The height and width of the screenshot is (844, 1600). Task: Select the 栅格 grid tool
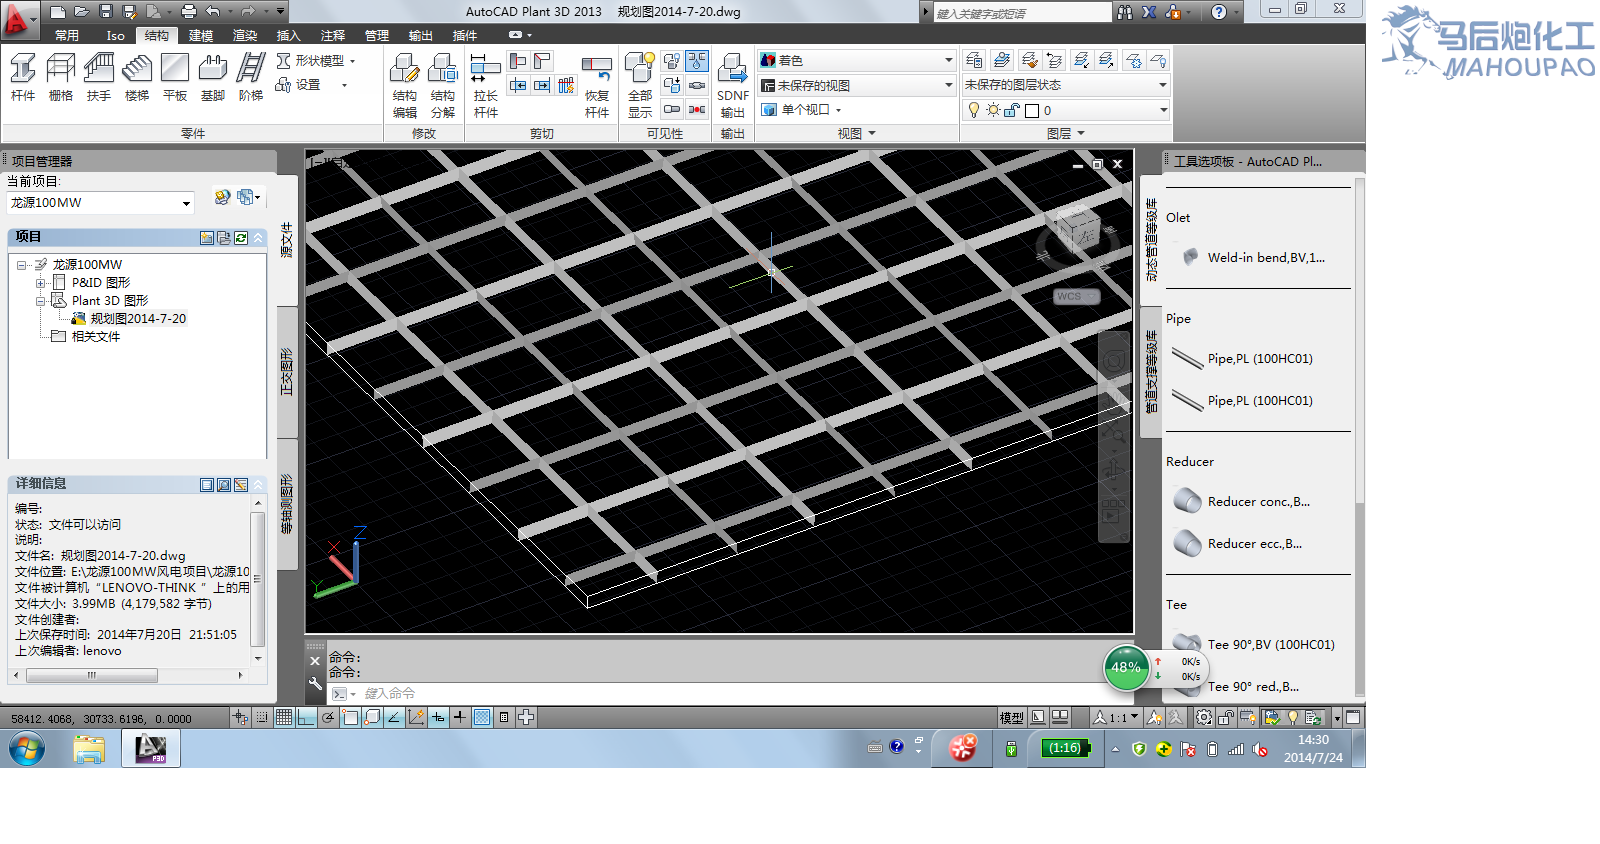[61, 78]
